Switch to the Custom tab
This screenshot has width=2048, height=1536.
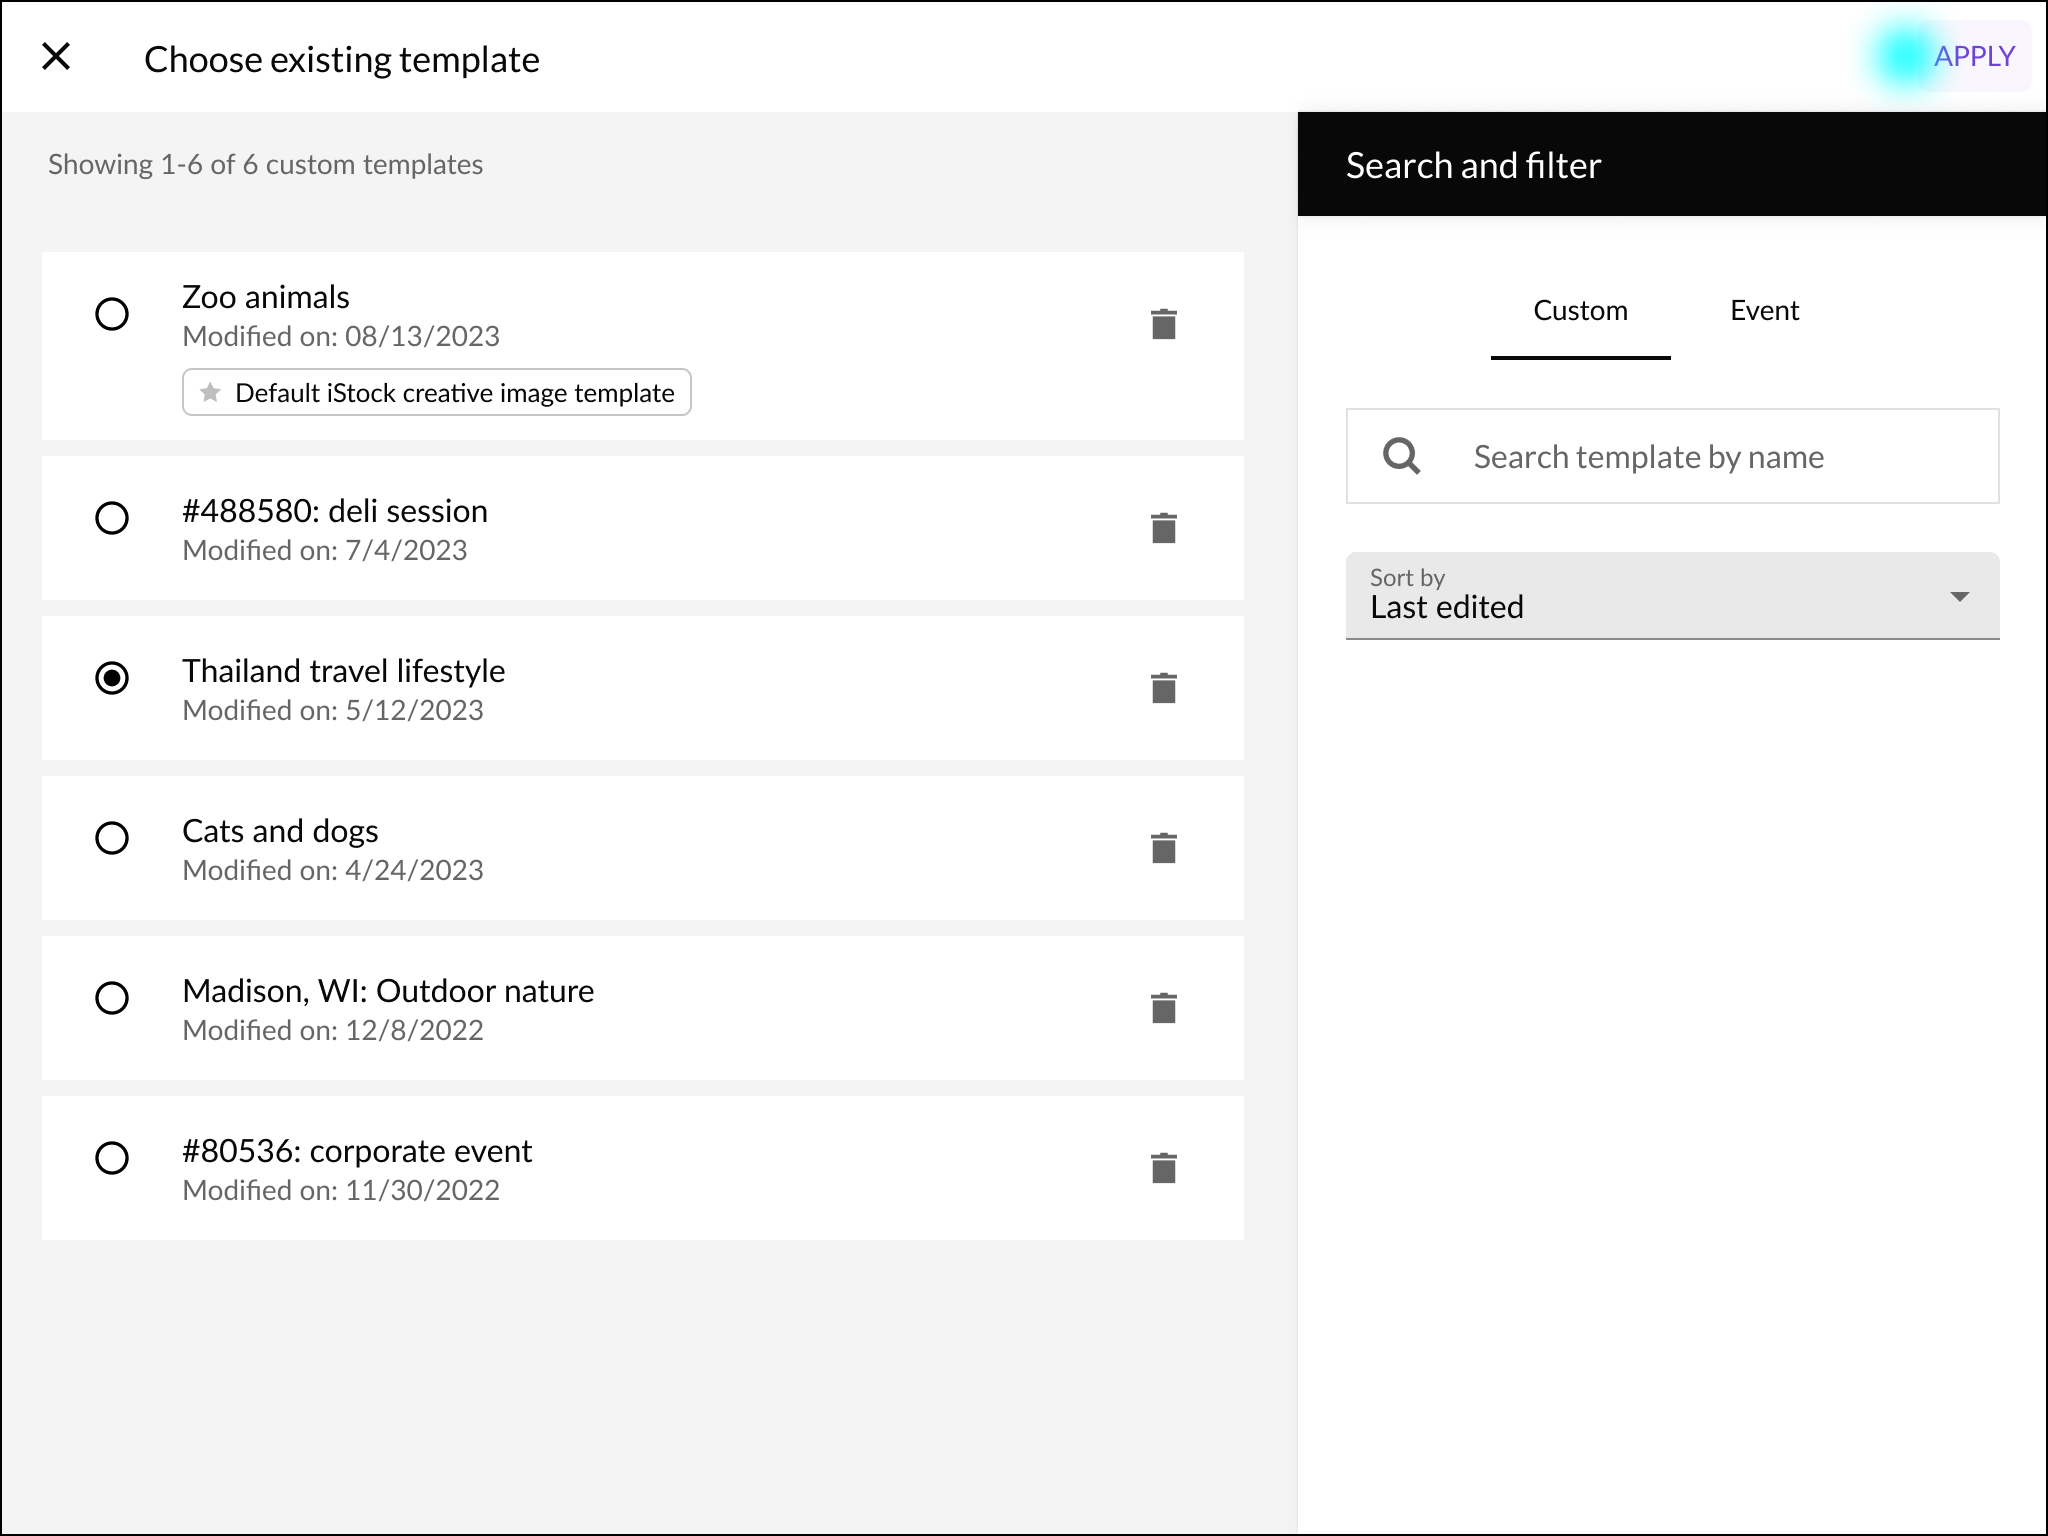point(1580,311)
